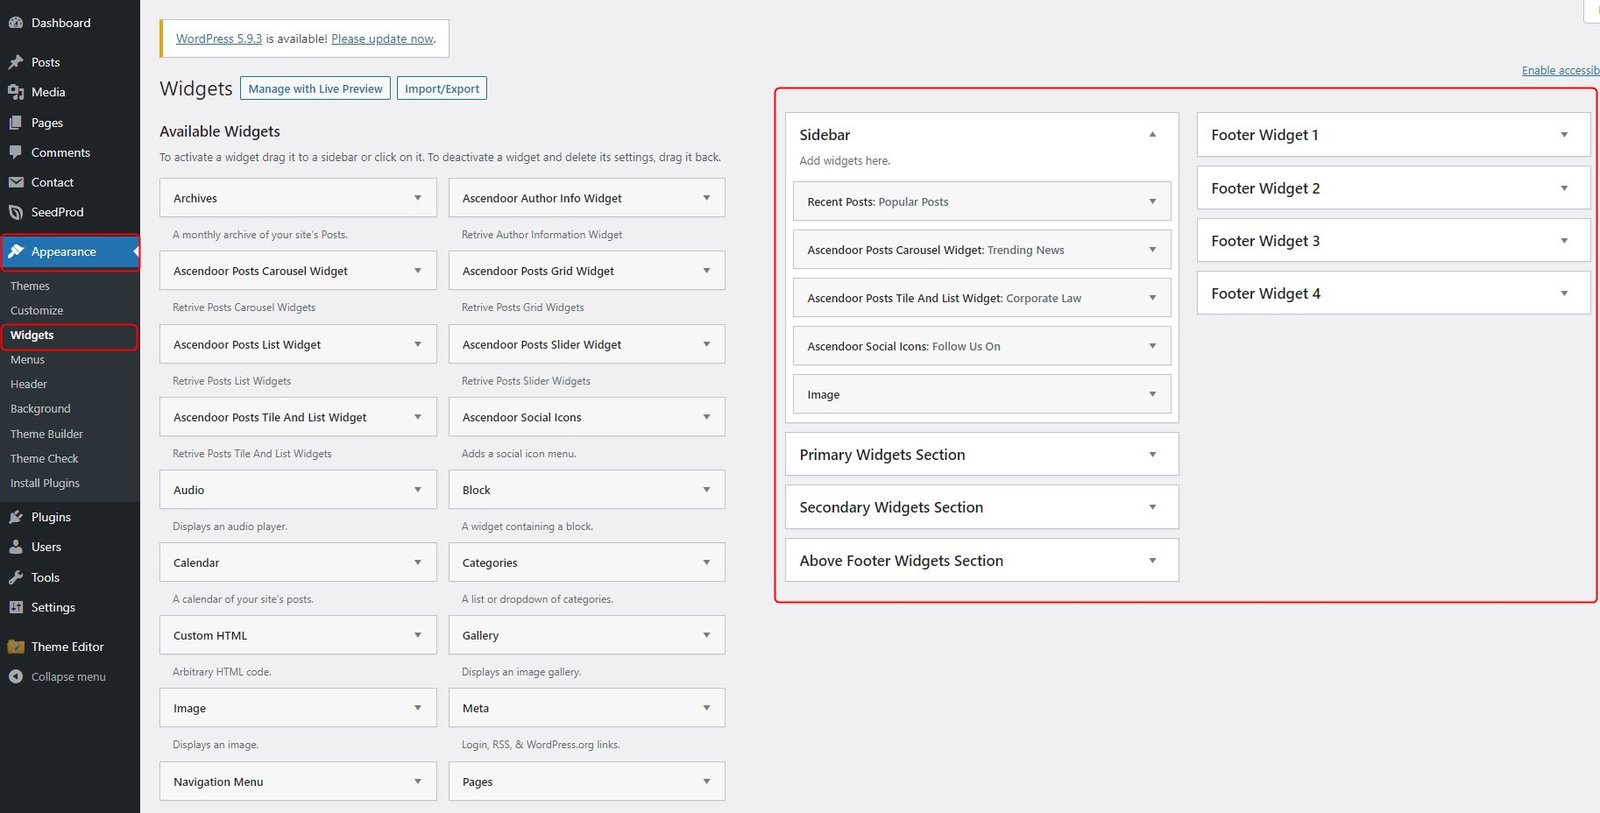This screenshot has width=1600, height=813.
Task: Open Theme Builder in sidebar
Action: [x=47, y=434]
